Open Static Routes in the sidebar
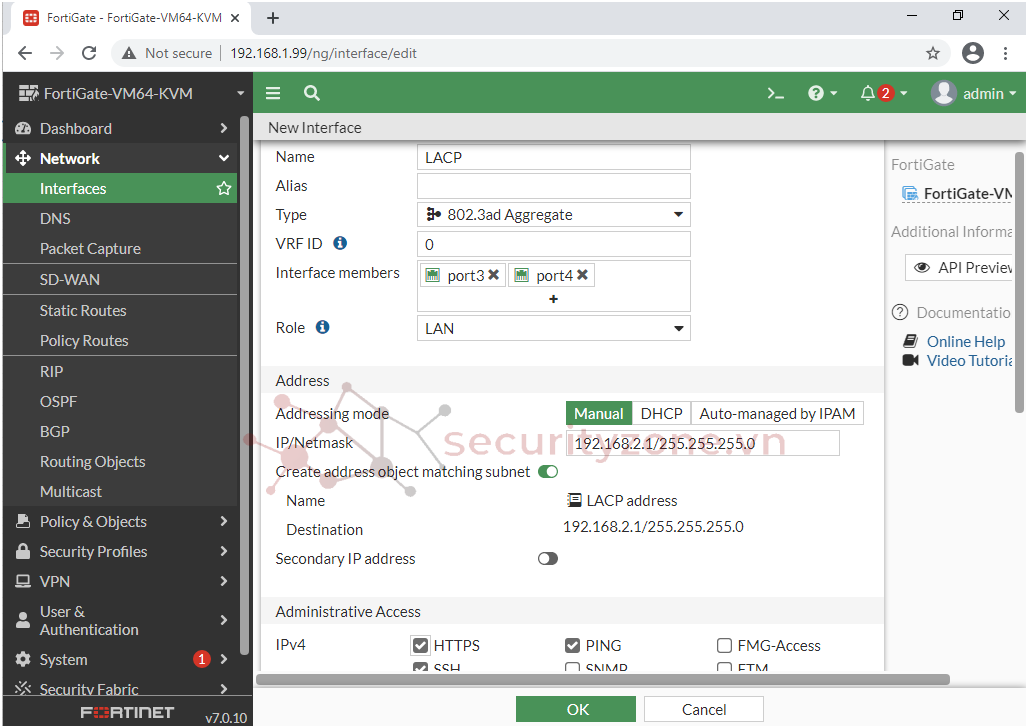 tap(83, 311)
